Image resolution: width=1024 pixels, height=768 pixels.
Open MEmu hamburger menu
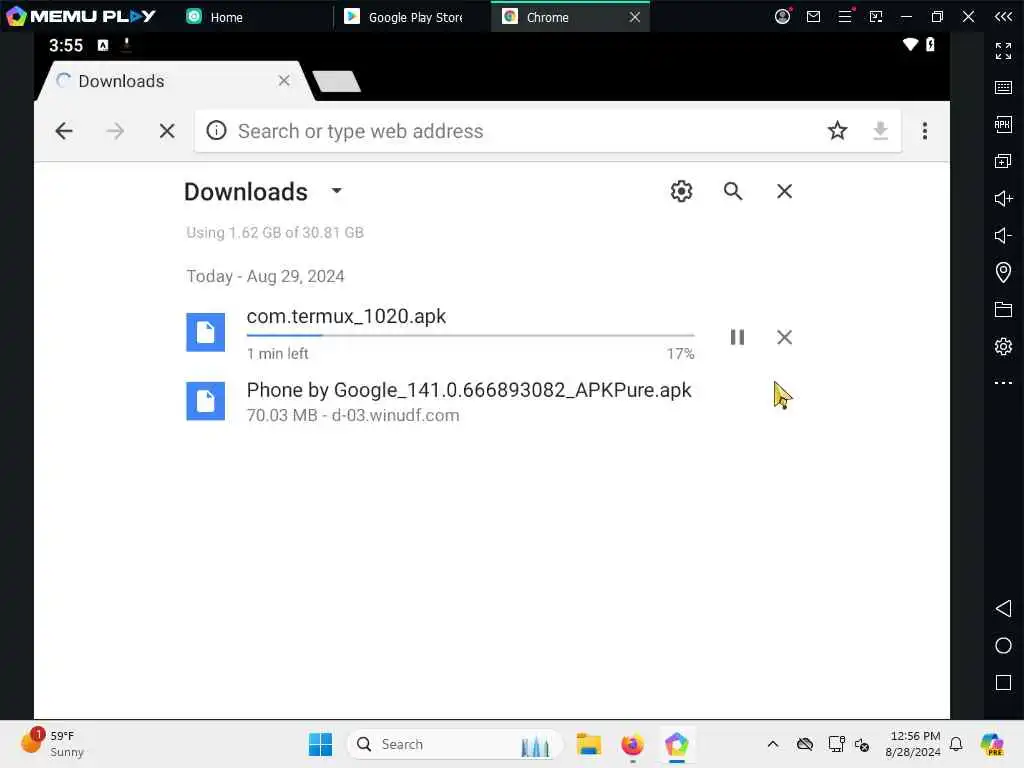pos(845,16)
